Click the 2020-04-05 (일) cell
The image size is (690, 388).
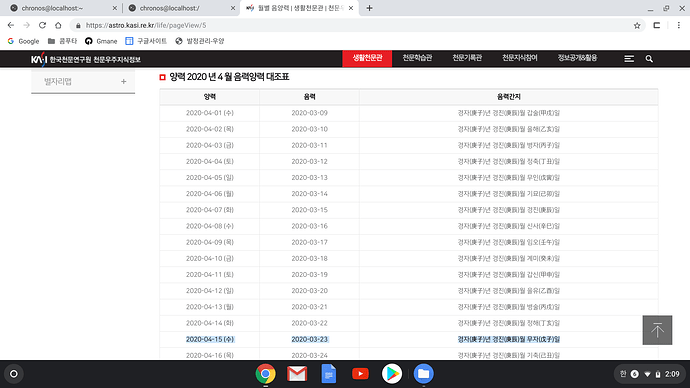tap(209, 178)
